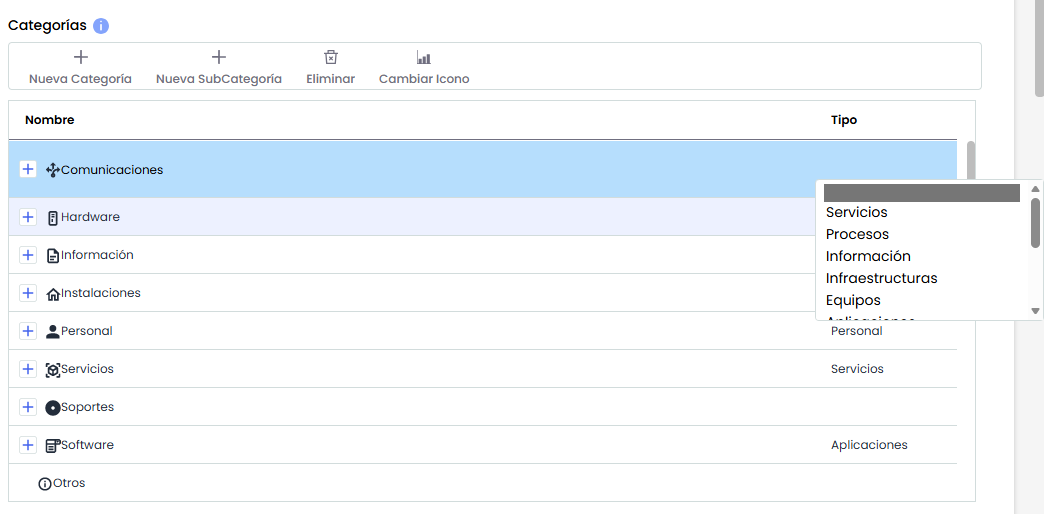Click the Nombre column header
The height and width of the screenshot is (514, 1044).
point(50,120)
